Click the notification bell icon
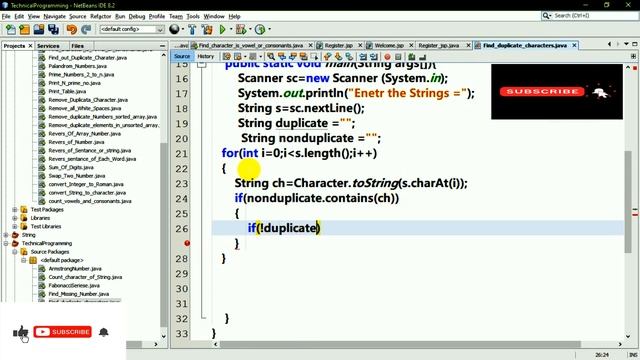640x360 pixels. pos(104,332)
